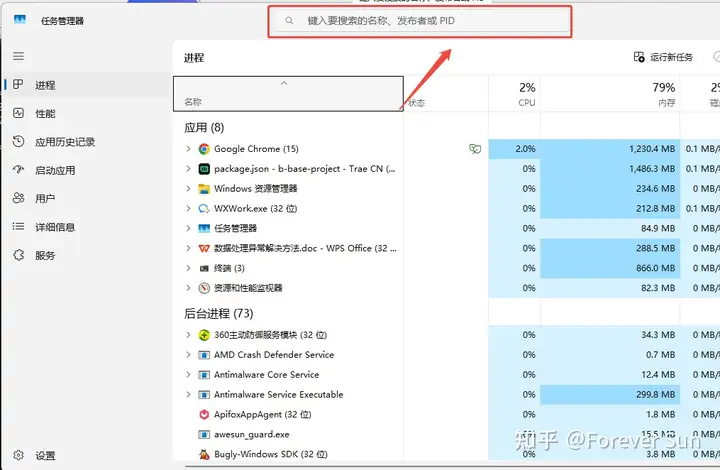Expand the WPS Office process group
This screenshot has height=470, width=720.
pyautogui.click(x=188, y=248)
